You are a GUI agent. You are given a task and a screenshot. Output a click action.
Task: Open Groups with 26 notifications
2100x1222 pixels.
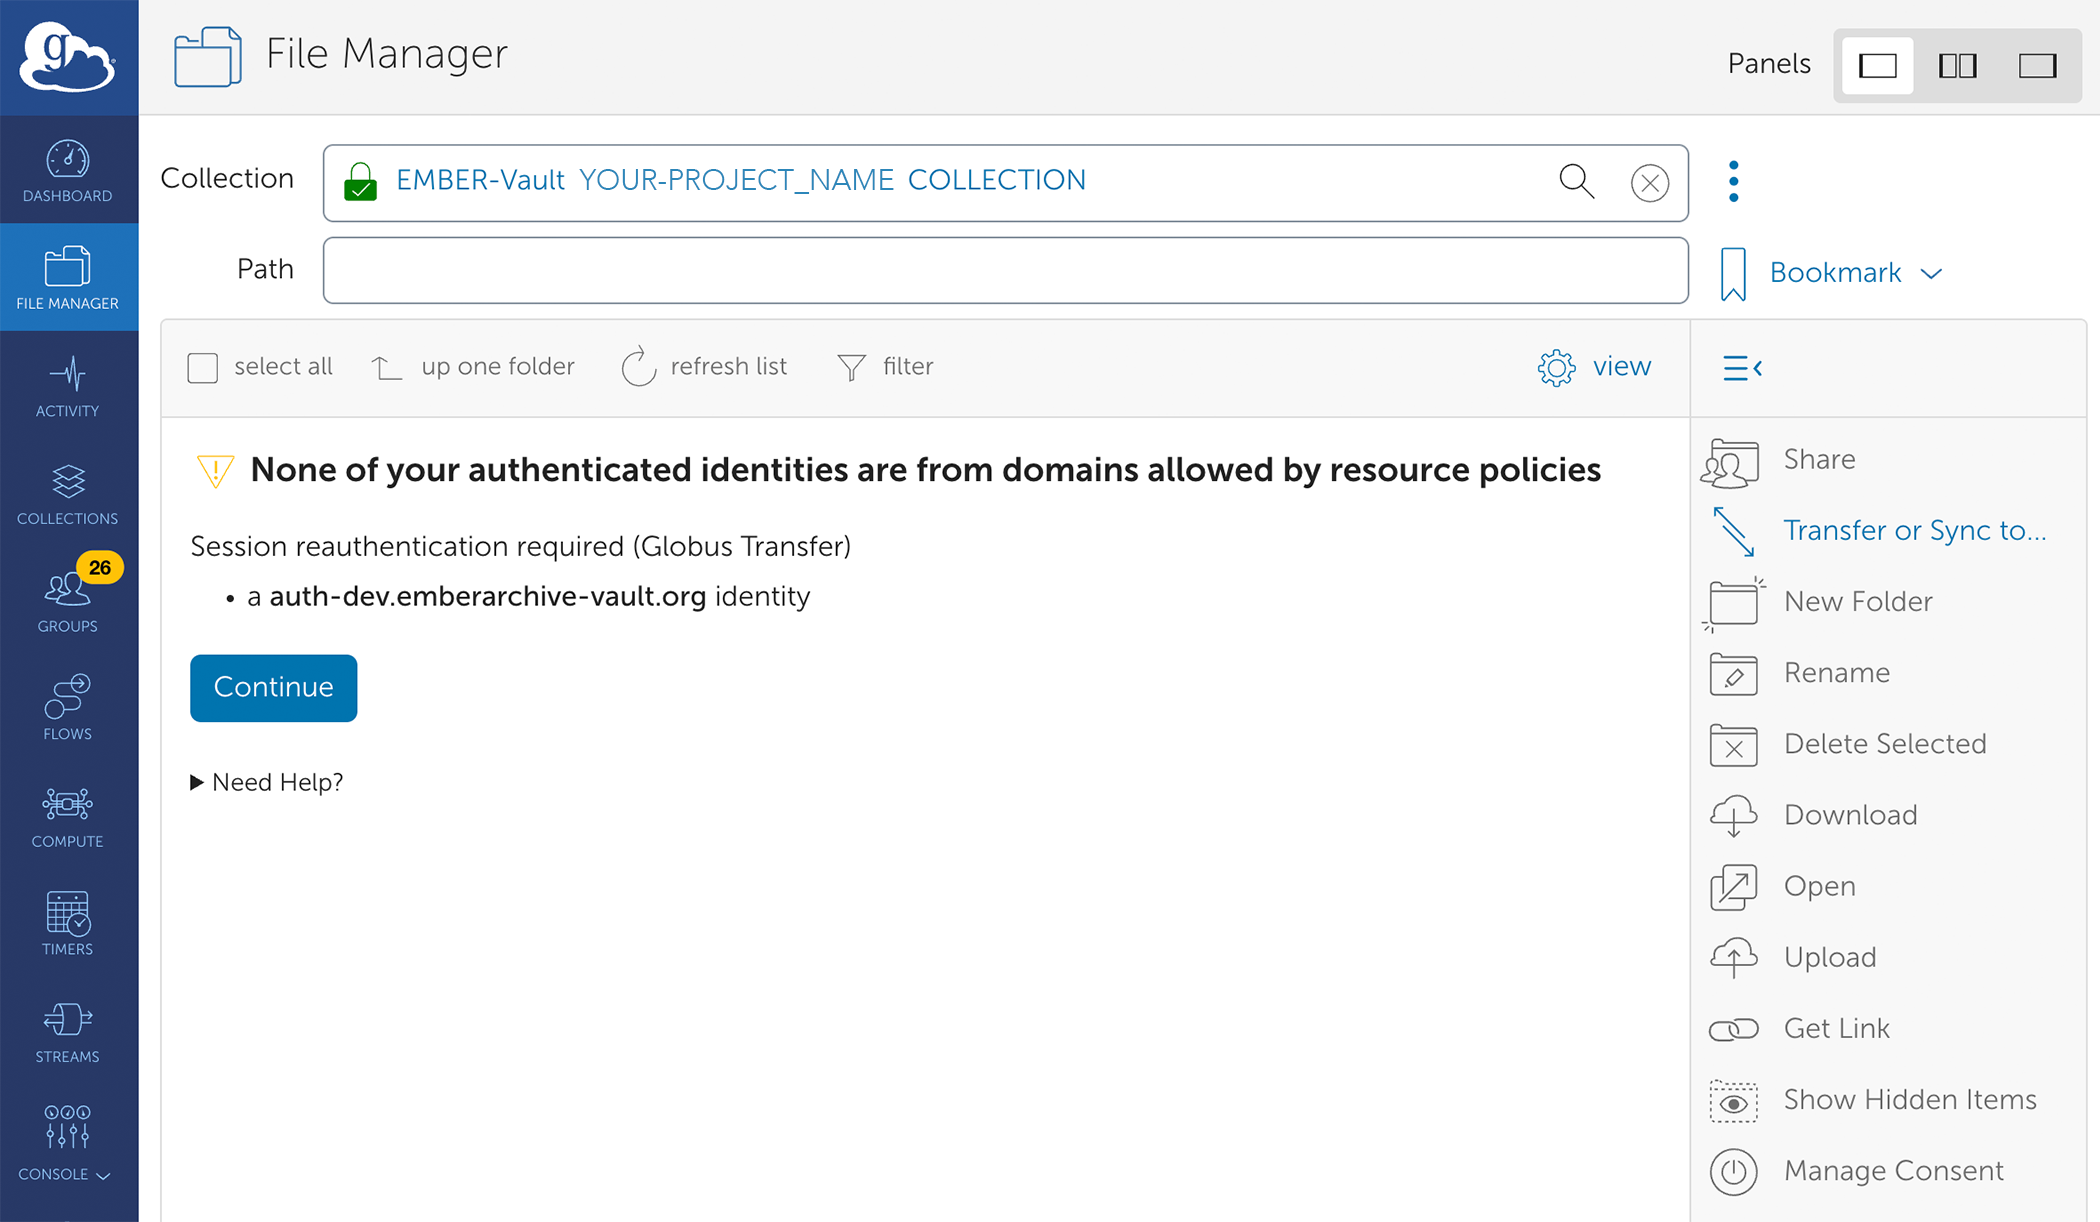[x=68, y=602]
